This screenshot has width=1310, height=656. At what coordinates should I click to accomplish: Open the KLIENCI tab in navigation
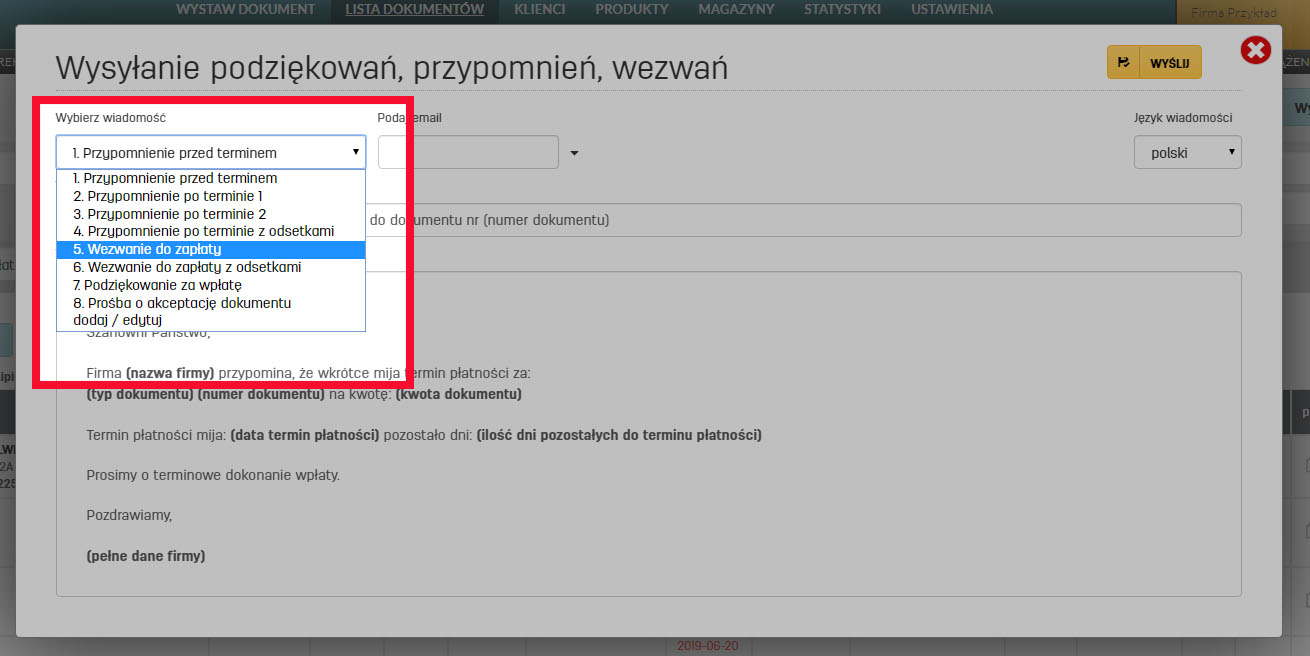(x=539, y=10)
